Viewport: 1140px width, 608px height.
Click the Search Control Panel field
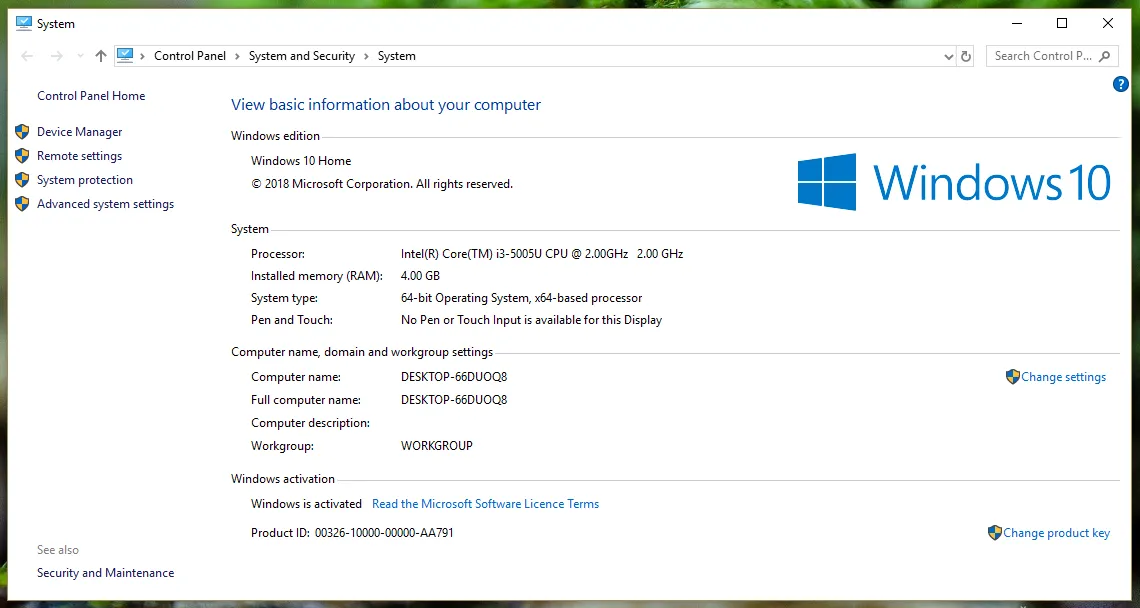[x=1042, y=56]
